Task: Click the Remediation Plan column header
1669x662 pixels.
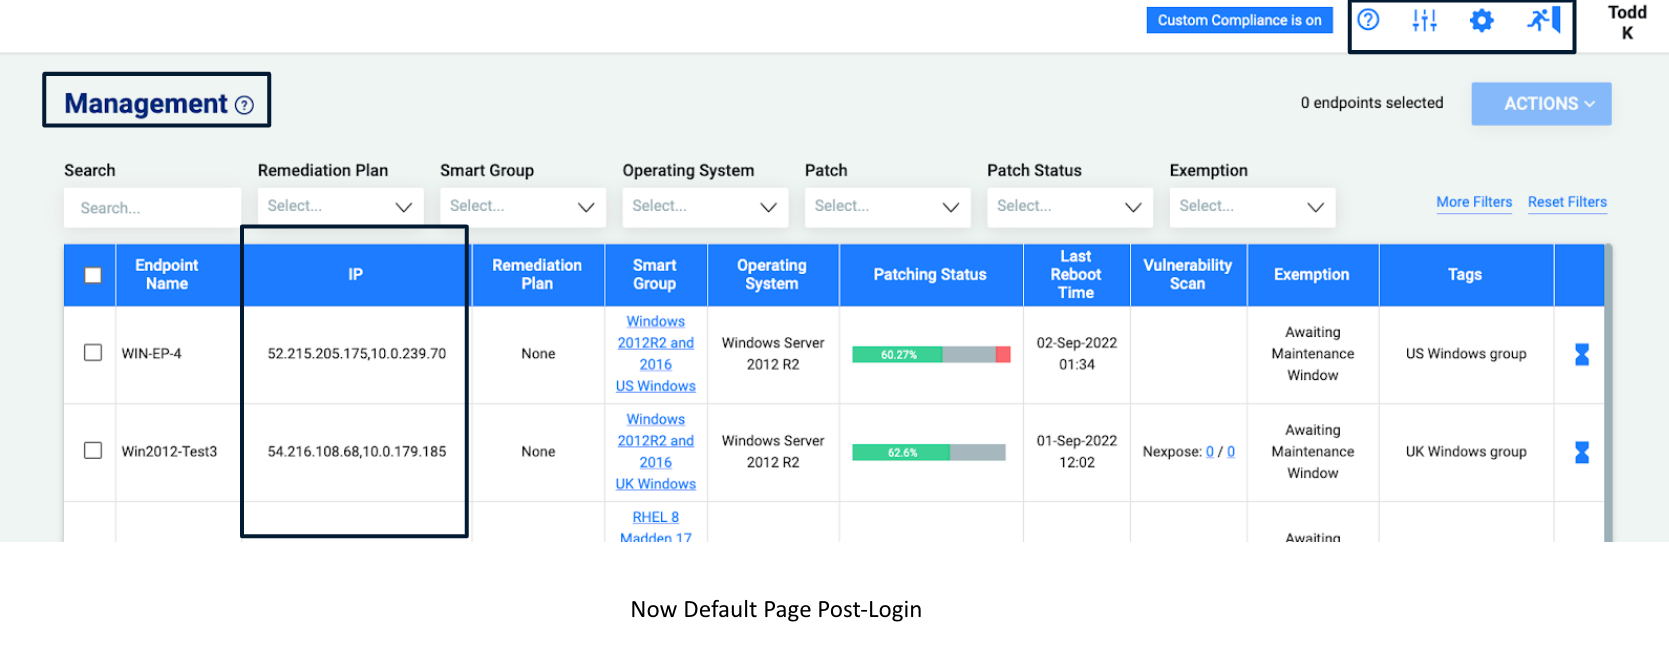Action: pos(537,275)
